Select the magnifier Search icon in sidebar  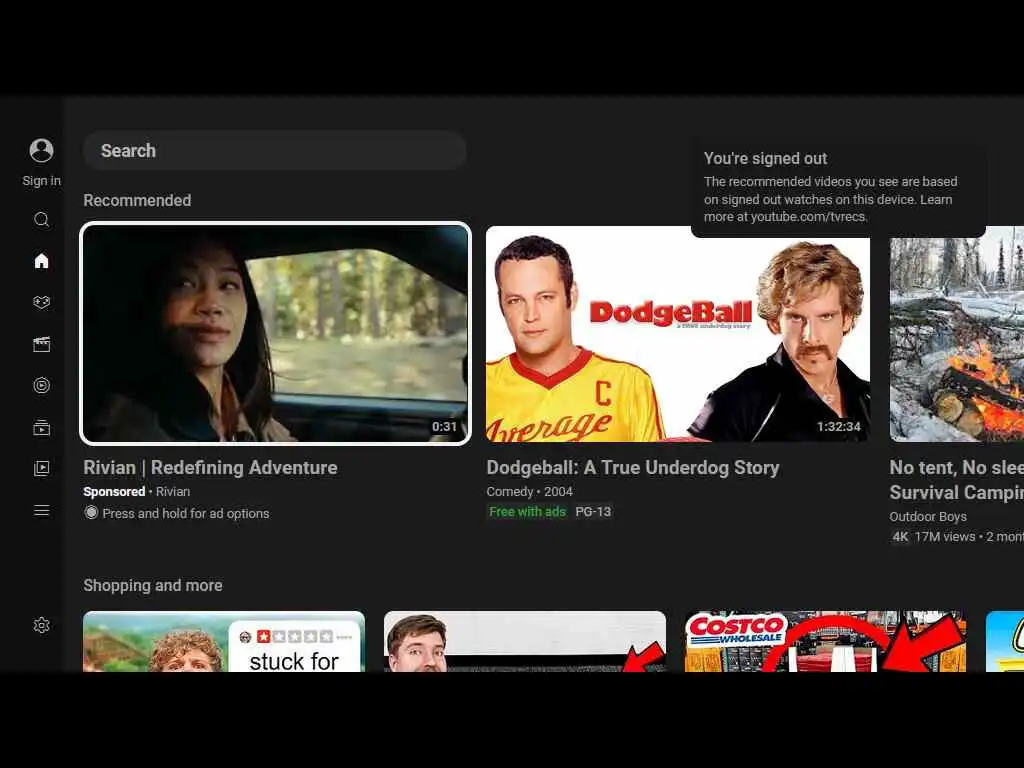41,219
